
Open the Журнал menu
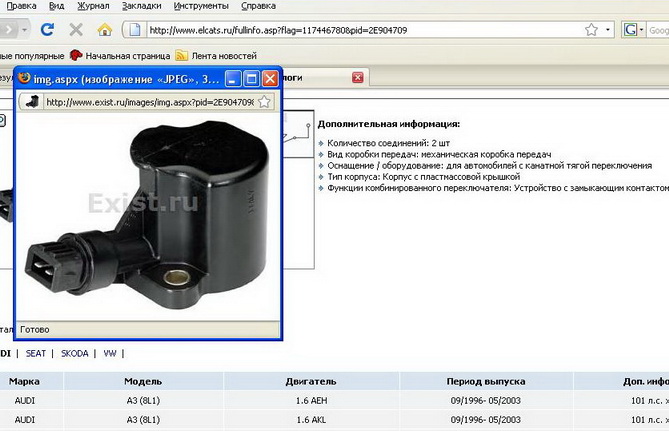pos(93,6)
